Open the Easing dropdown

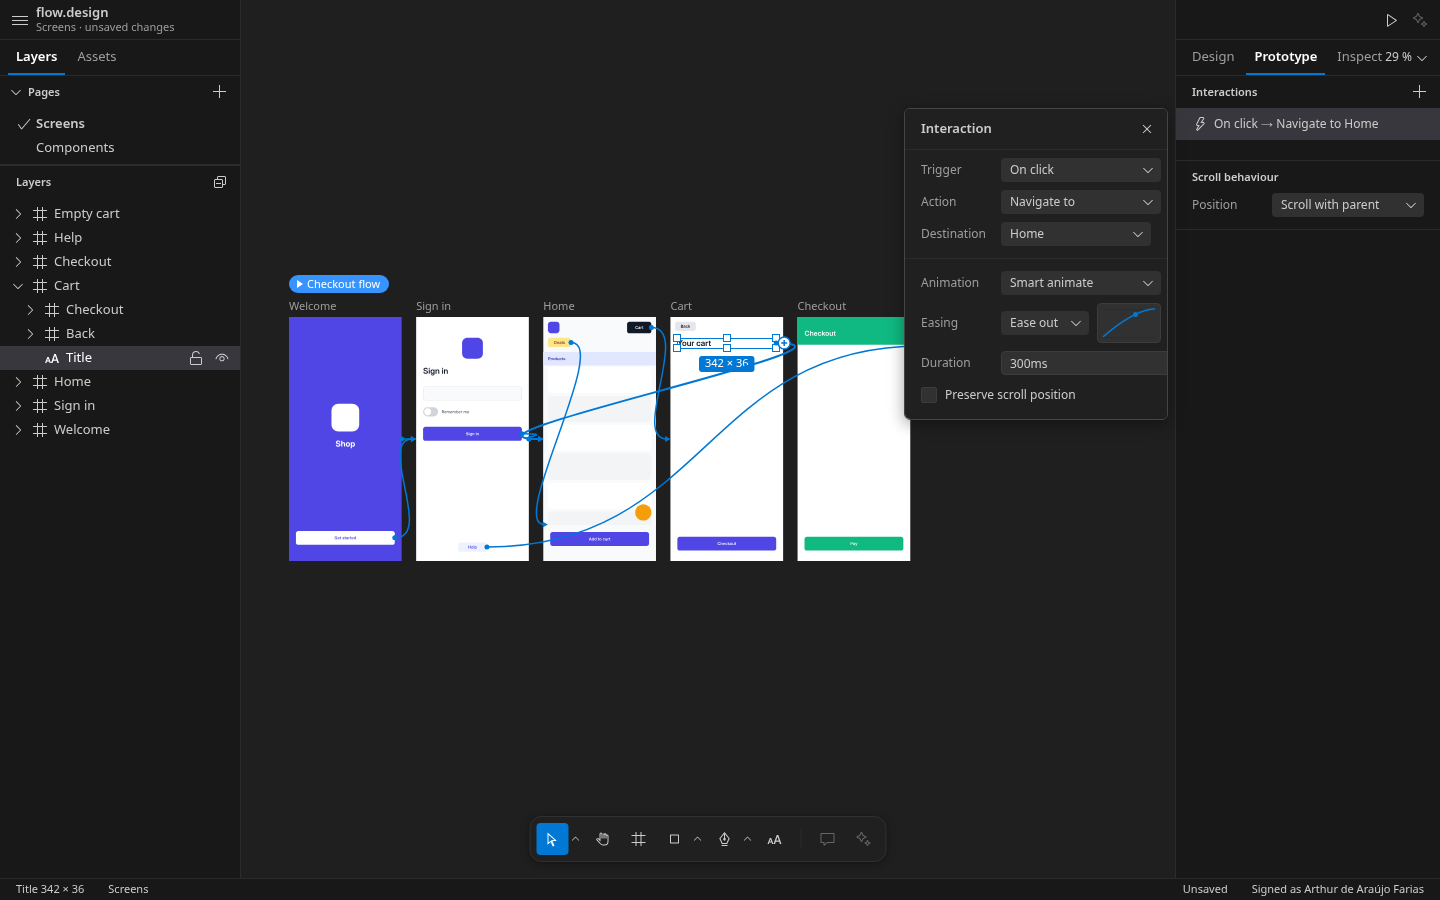click(1045, 323)
